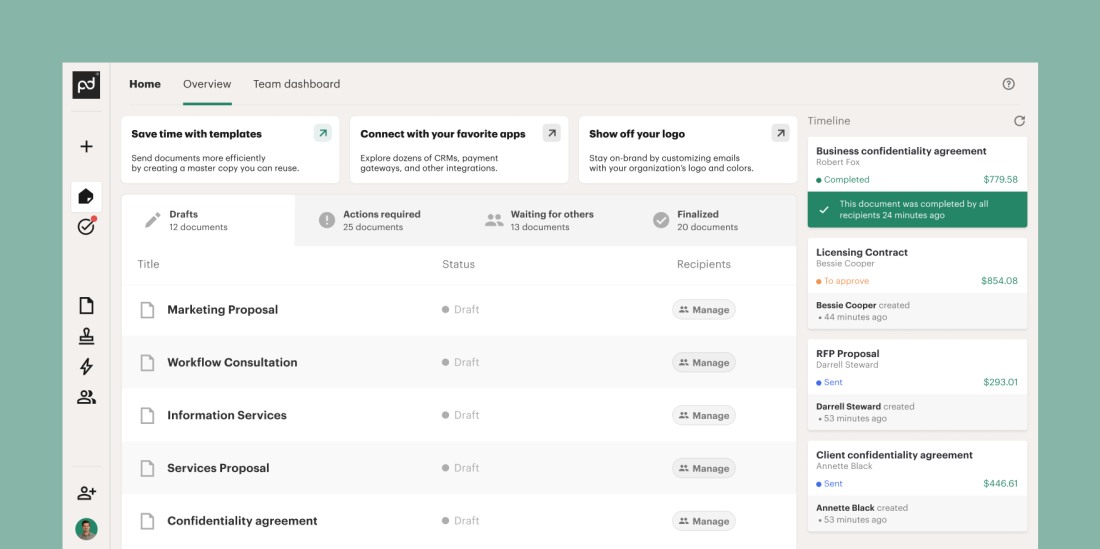Open the Services Proposal document

pos(218,468)
